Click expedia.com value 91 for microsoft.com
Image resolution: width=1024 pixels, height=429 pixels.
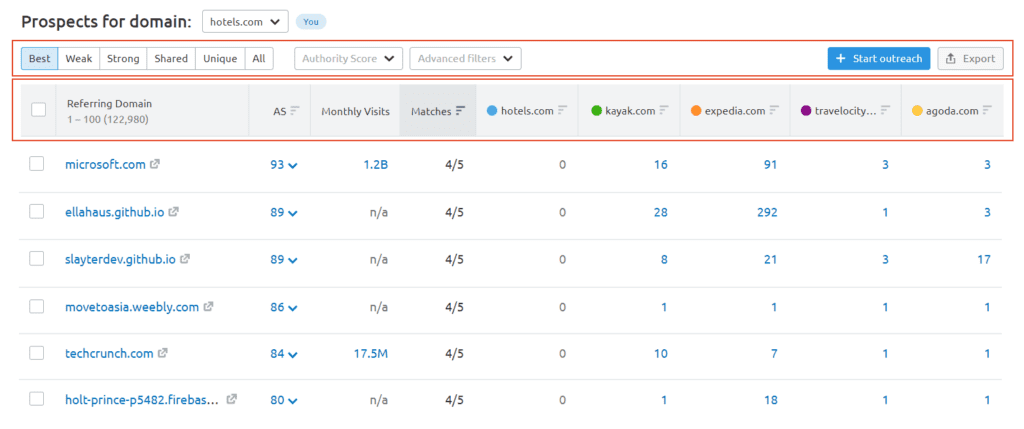tap(771, 165)
